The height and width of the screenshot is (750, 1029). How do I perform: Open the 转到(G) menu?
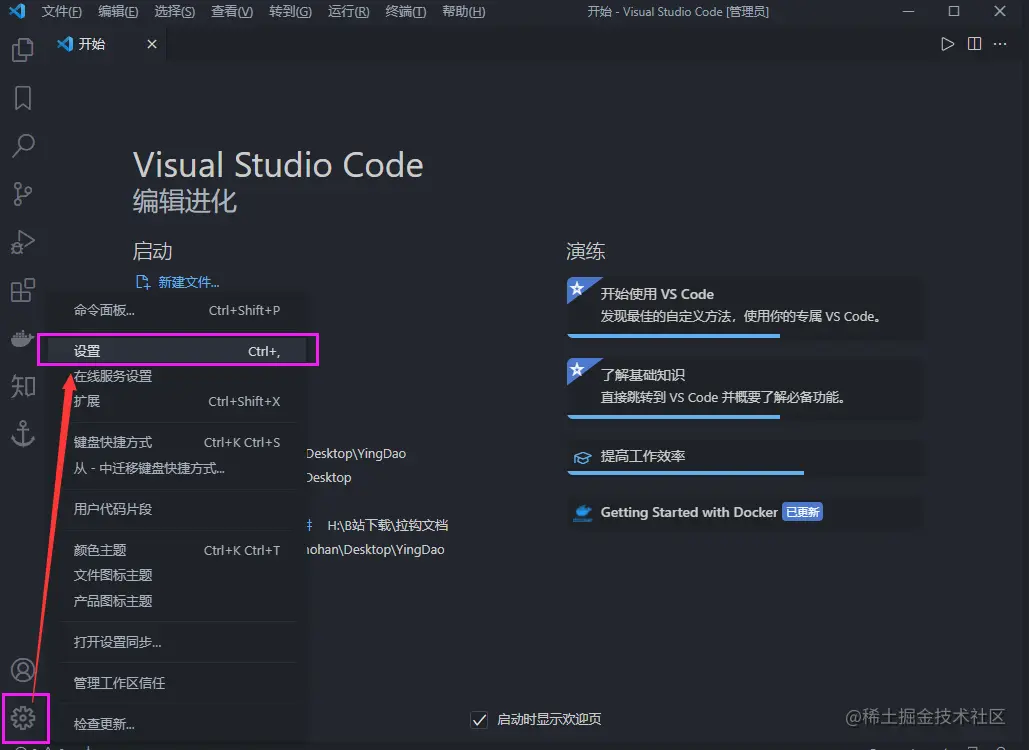290,12
